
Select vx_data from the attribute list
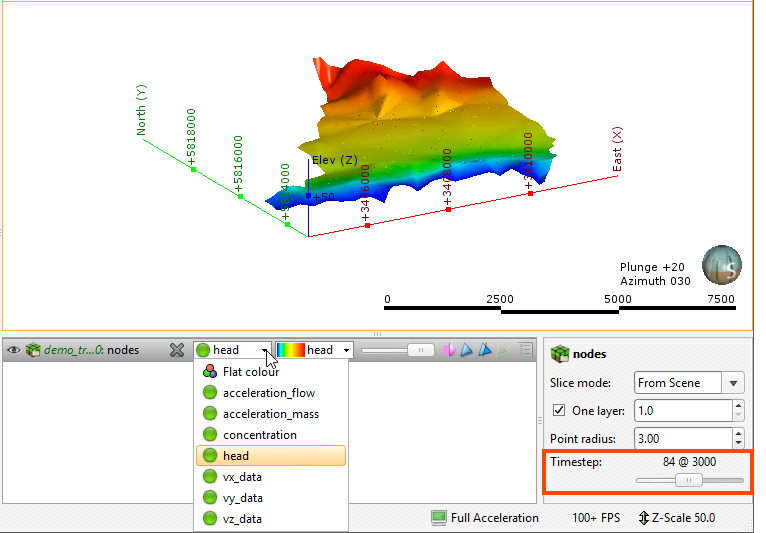242,477
